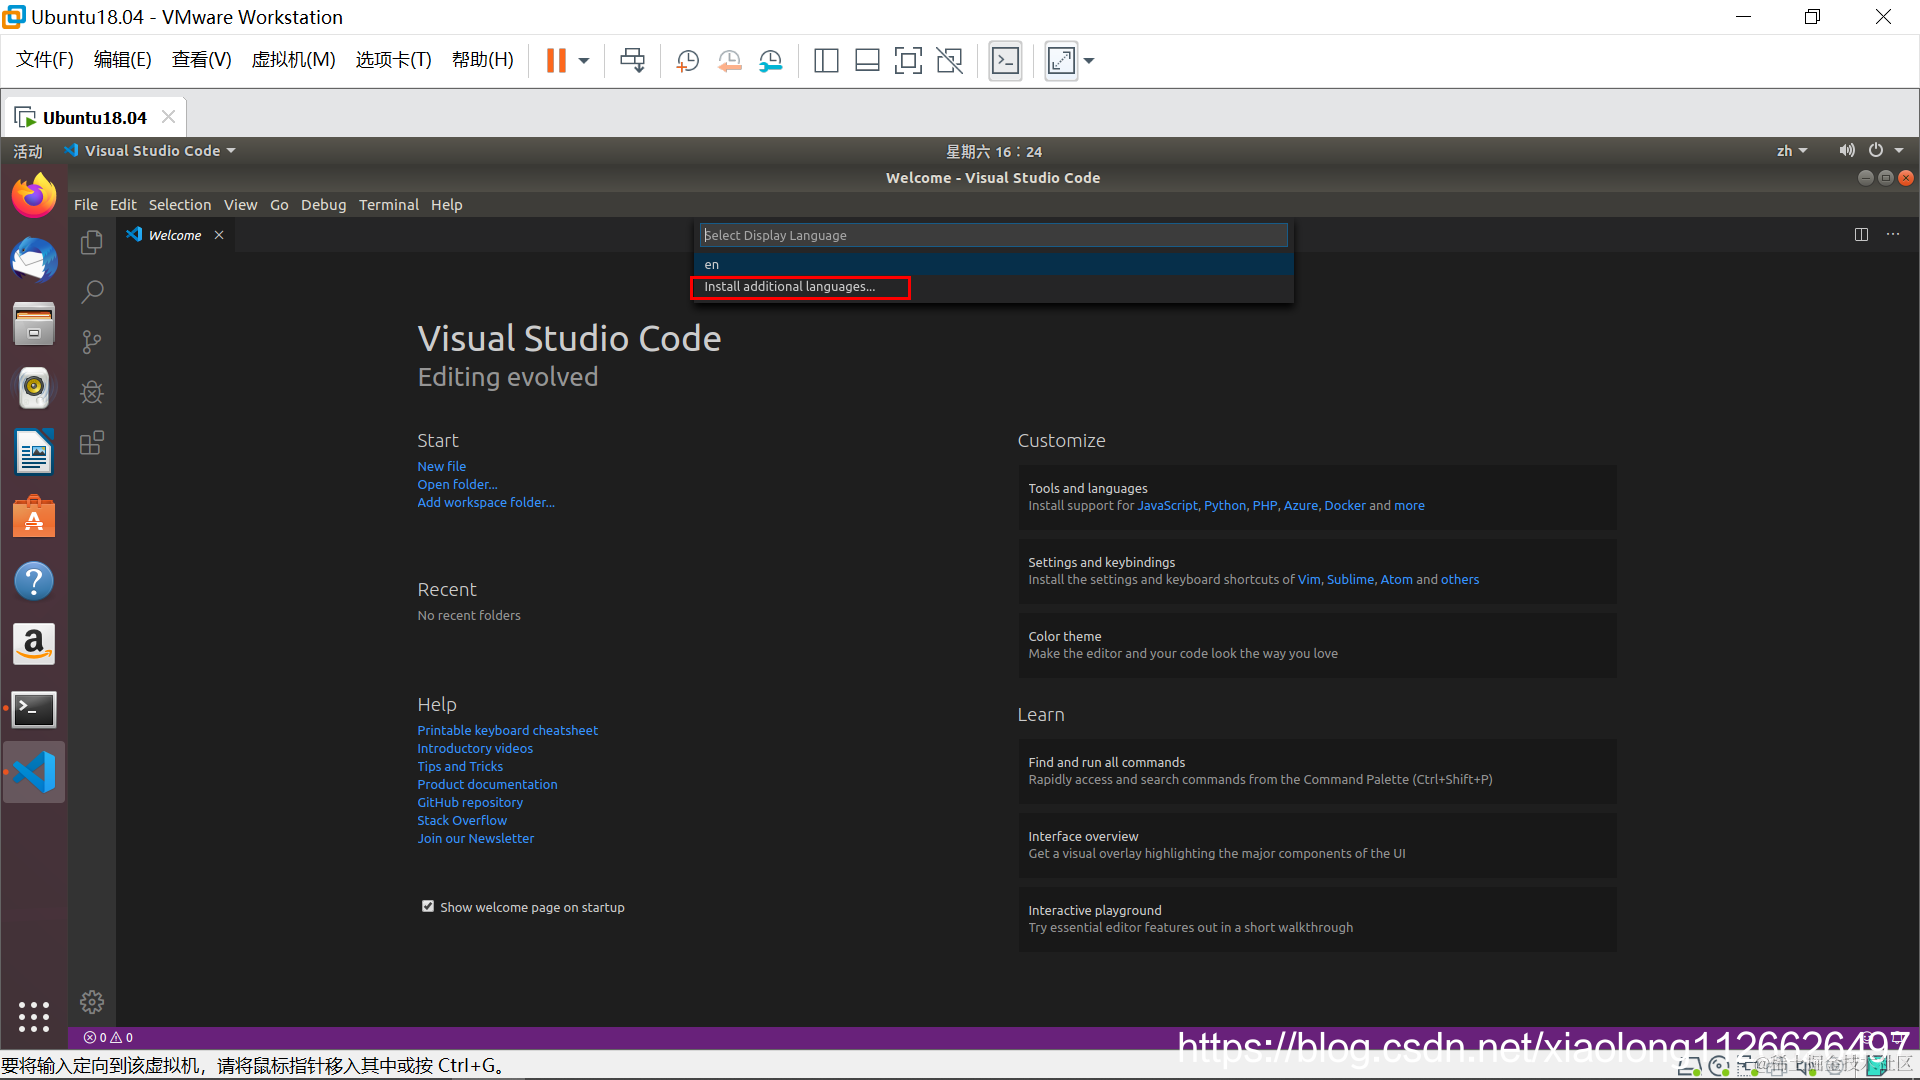The width and height of the screenshot is (1920, 1080).
Task: Click the Manage gear icon
Action: (x=92, y=1002)
